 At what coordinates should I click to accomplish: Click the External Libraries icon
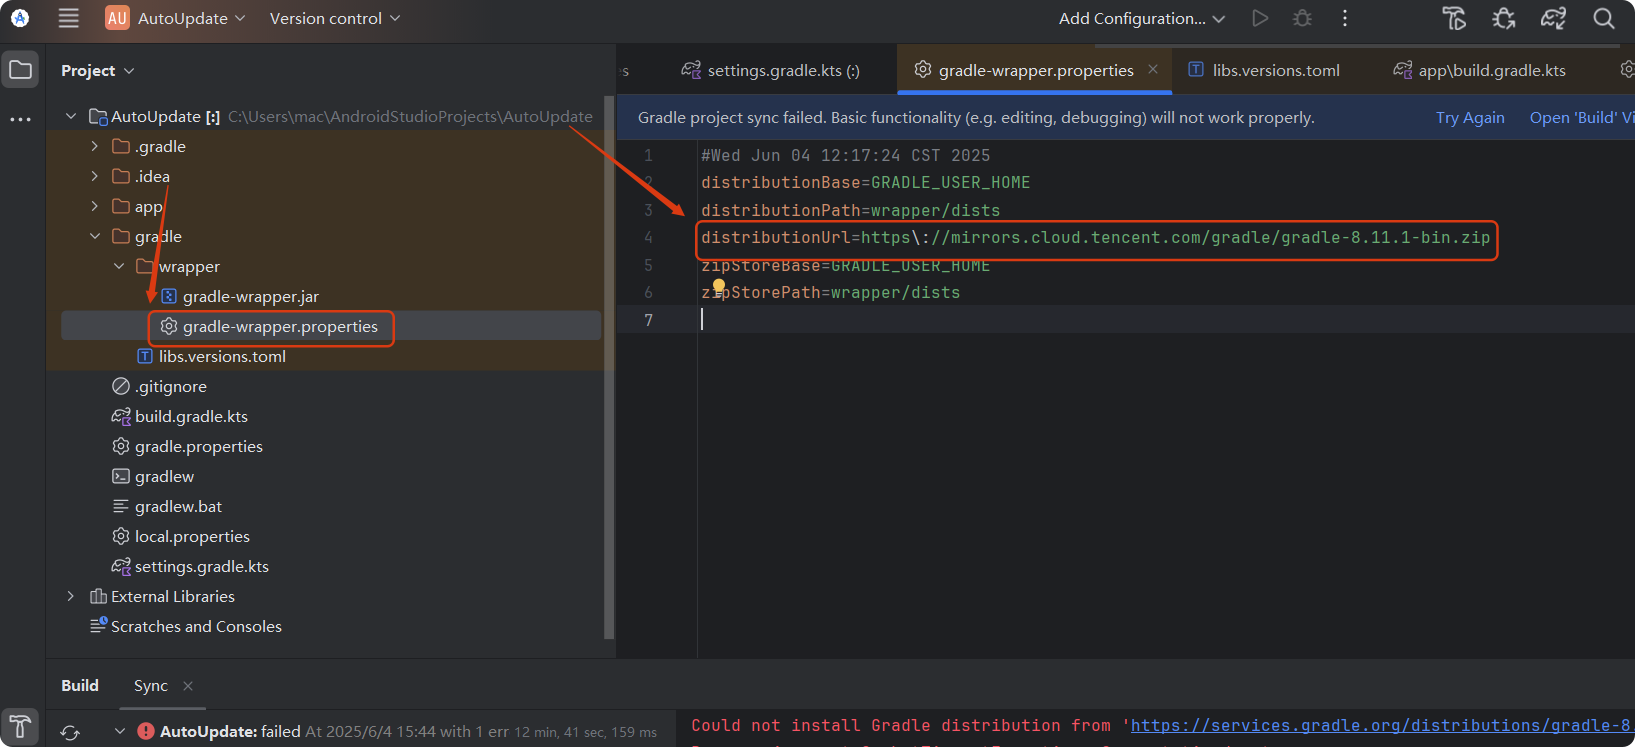[x=98, y=596]
